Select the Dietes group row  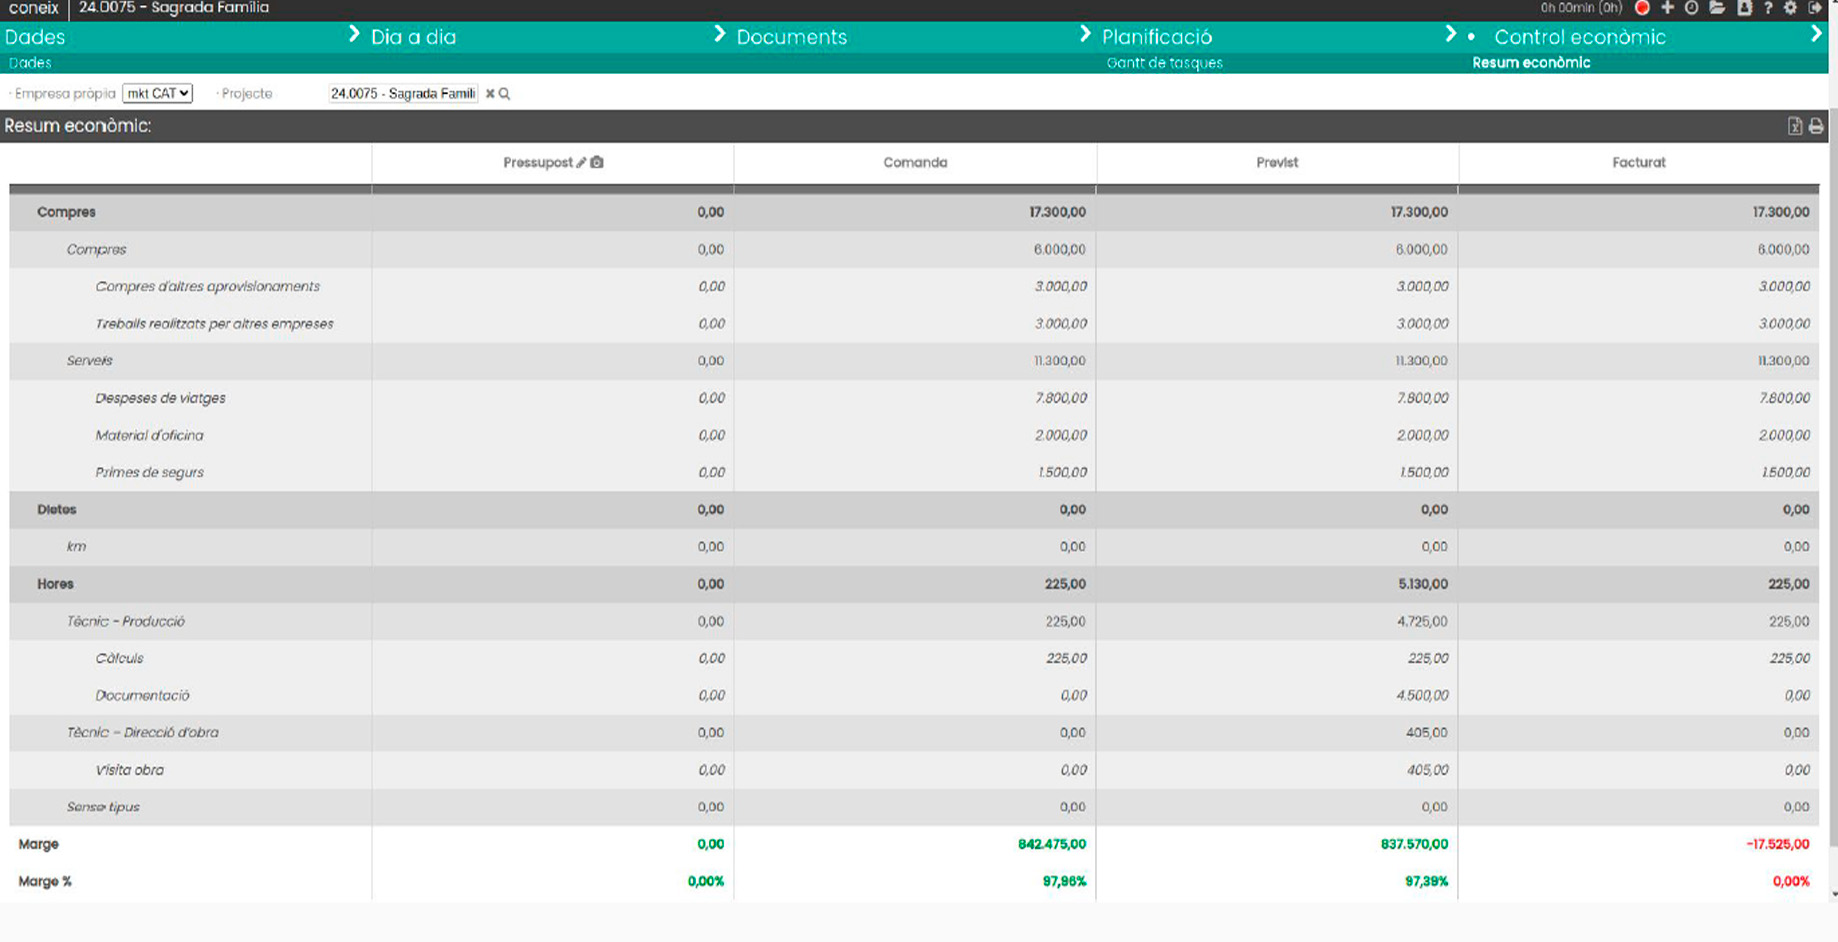pos(57,510)
